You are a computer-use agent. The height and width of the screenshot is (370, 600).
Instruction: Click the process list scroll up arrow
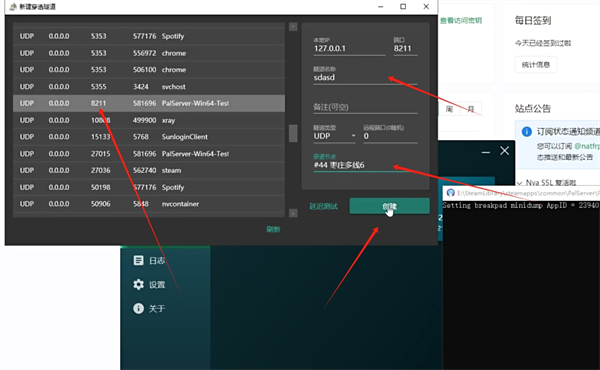293,27
